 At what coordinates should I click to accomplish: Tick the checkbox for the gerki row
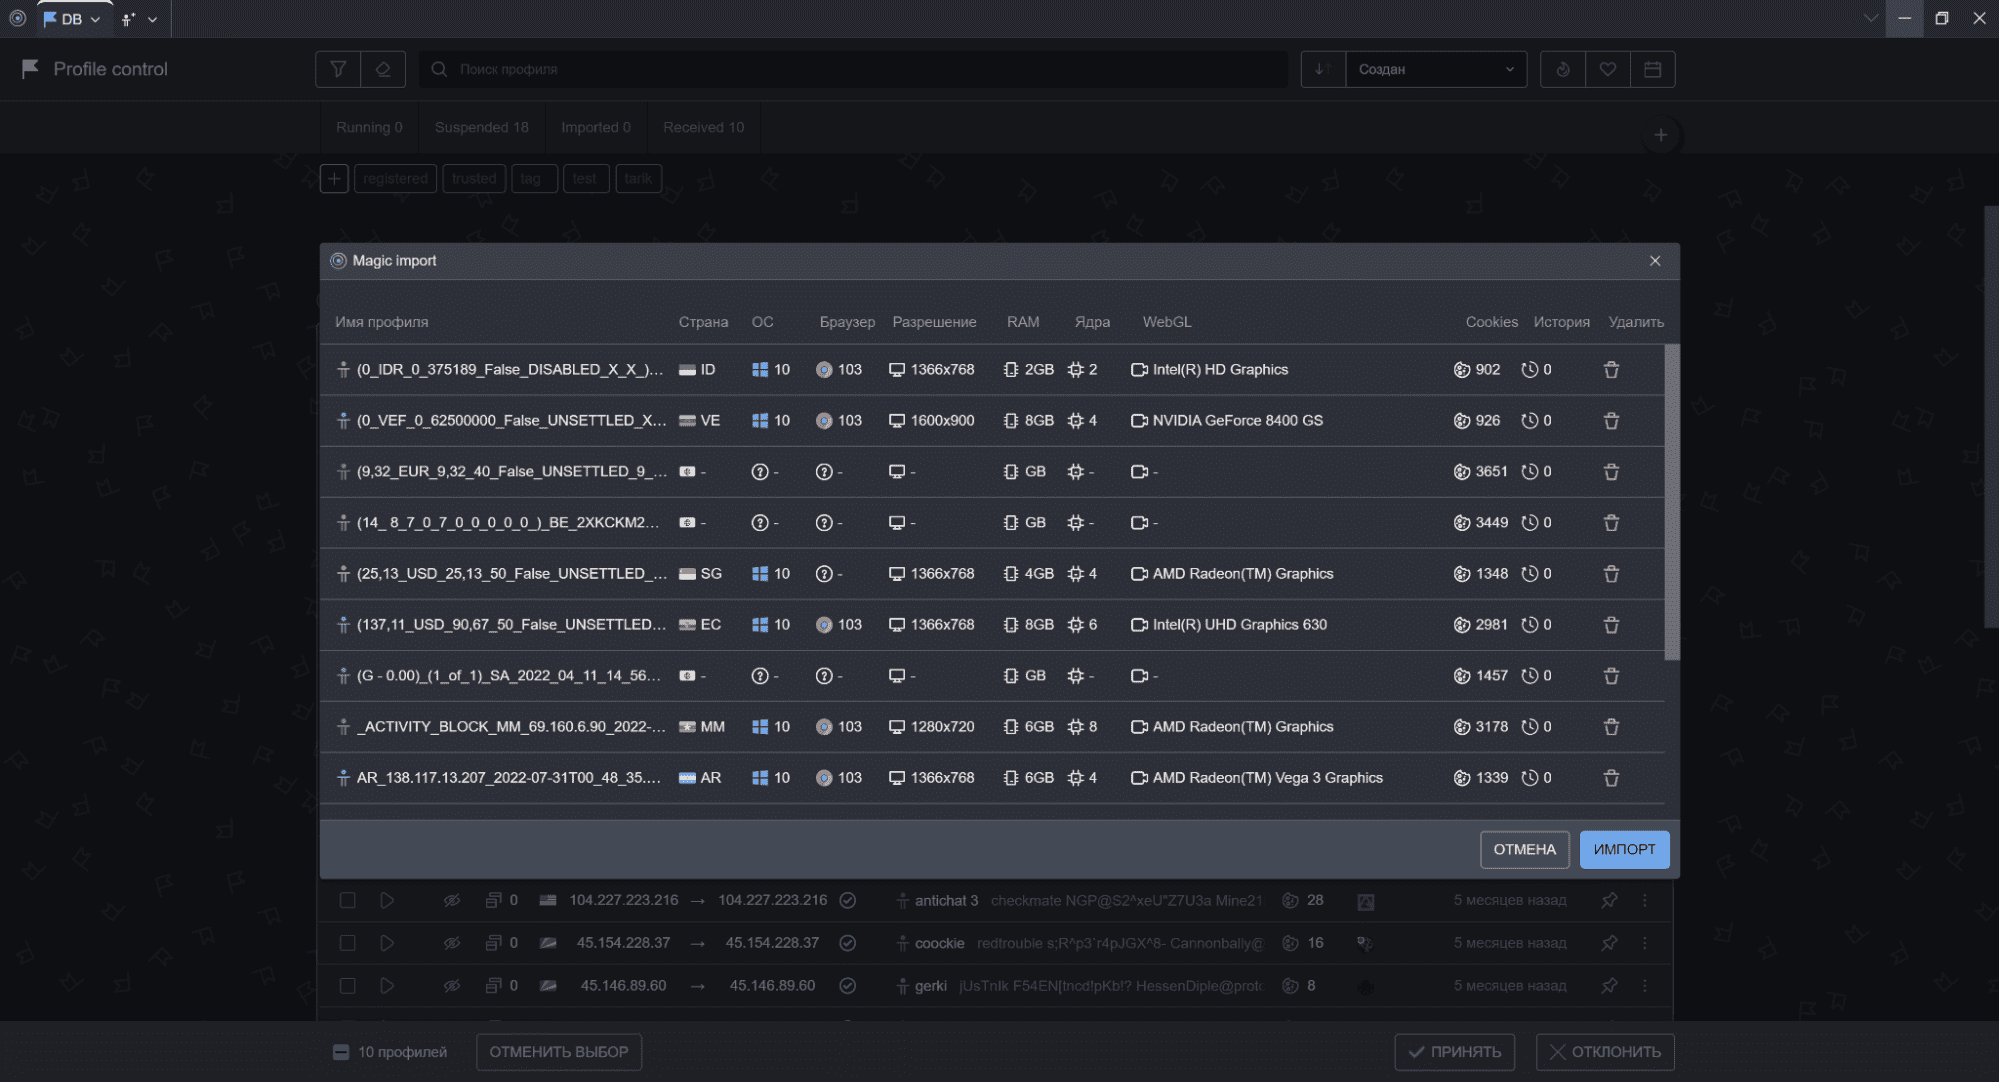tap(347, 986)
